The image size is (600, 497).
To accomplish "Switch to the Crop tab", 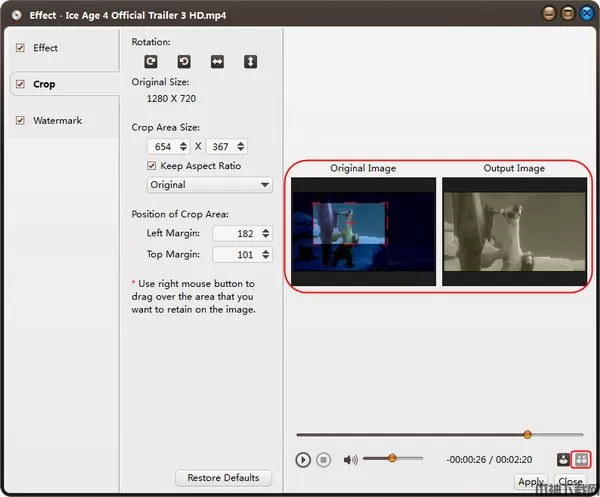I will tap(44, 84).
